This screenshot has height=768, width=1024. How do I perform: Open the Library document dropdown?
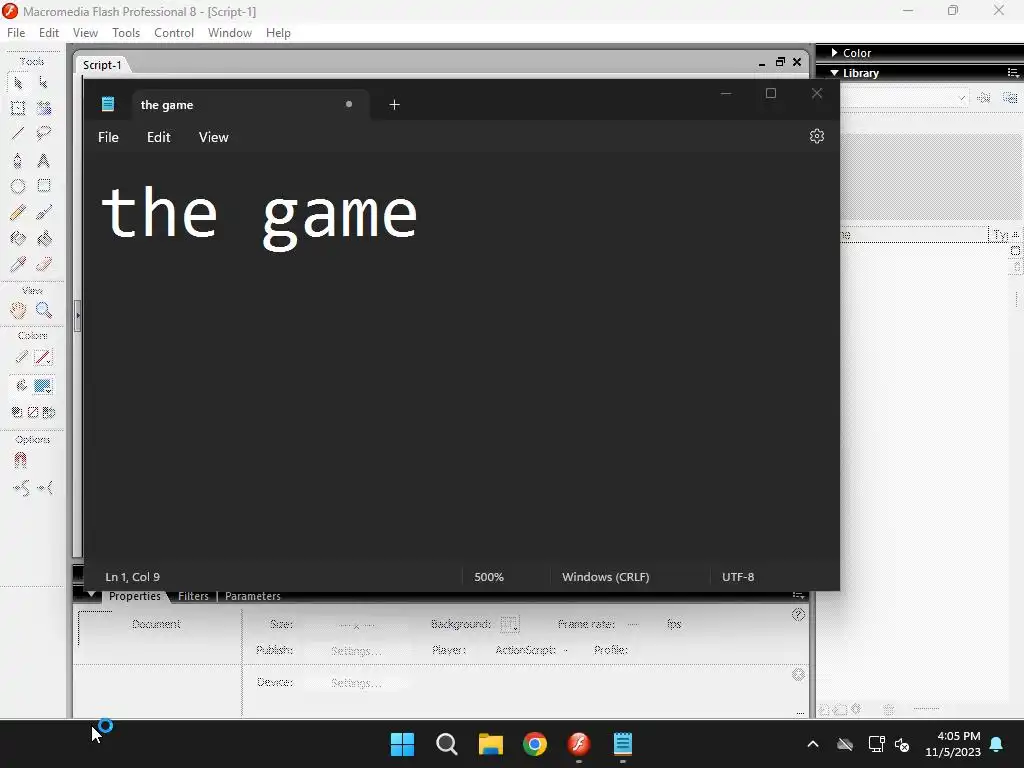click(x=961, y=98)
